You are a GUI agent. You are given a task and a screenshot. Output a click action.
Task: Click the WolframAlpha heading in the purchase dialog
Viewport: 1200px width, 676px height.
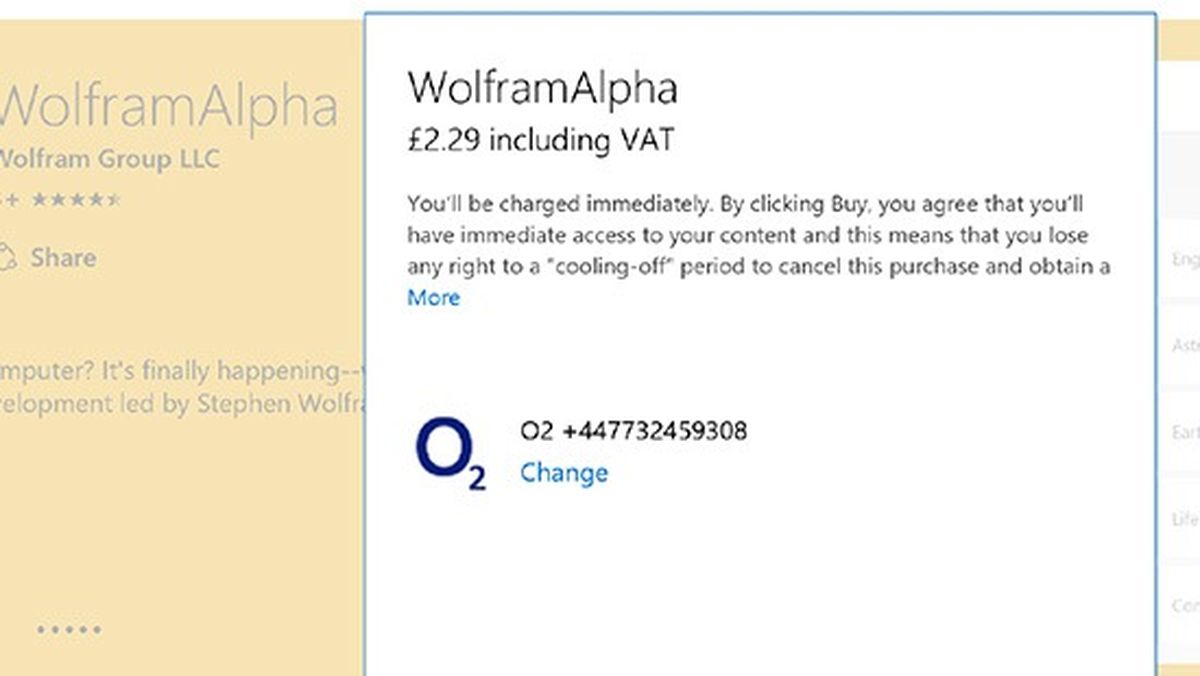[x=542, y=88]
